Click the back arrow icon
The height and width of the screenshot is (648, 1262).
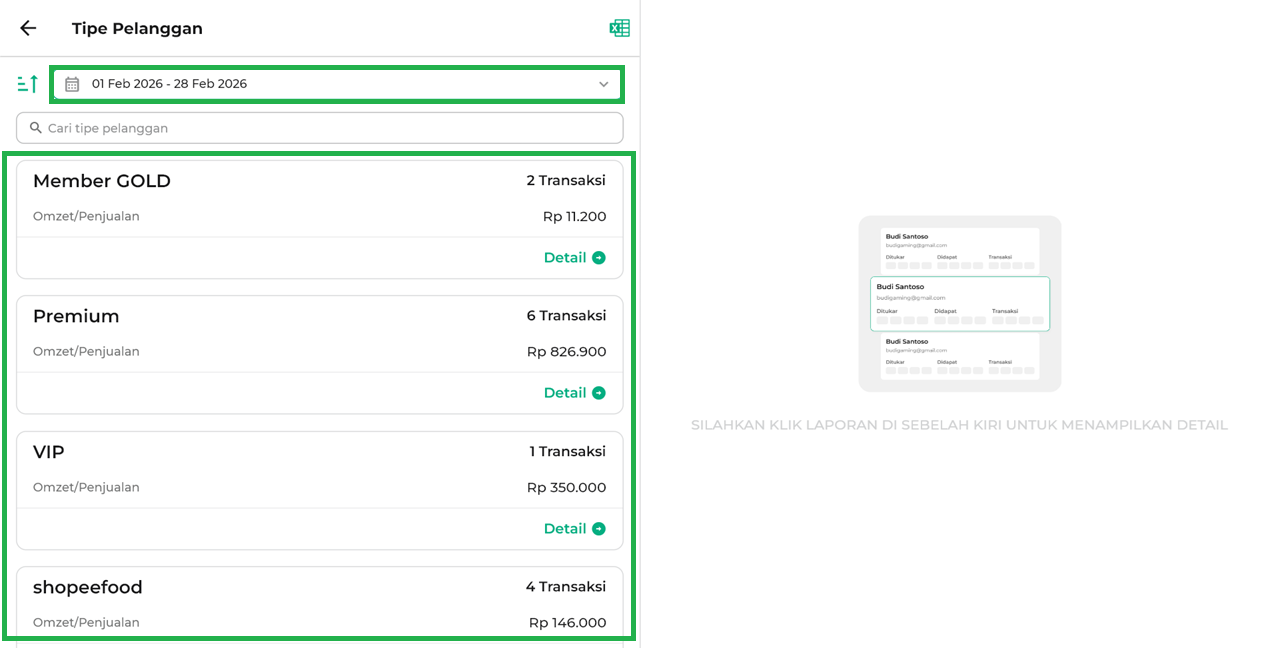28,28
